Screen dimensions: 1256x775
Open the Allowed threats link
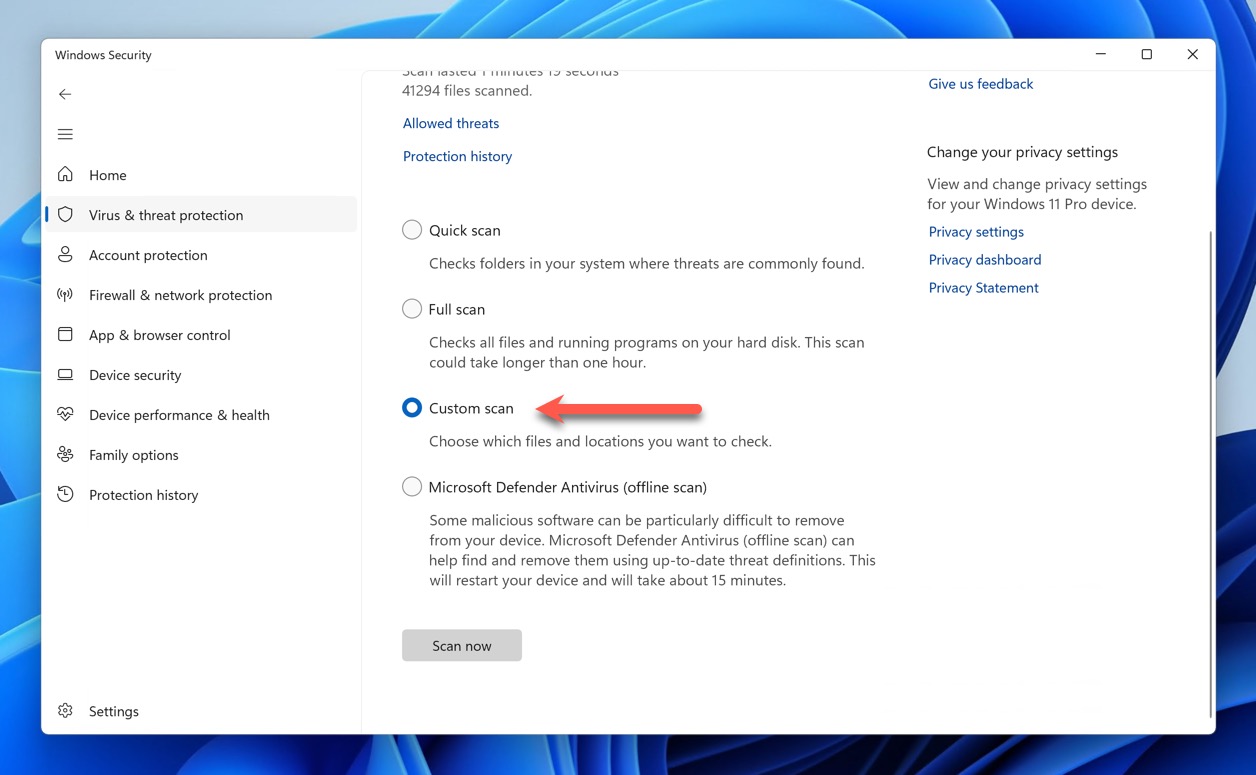[x=451, y=123]
